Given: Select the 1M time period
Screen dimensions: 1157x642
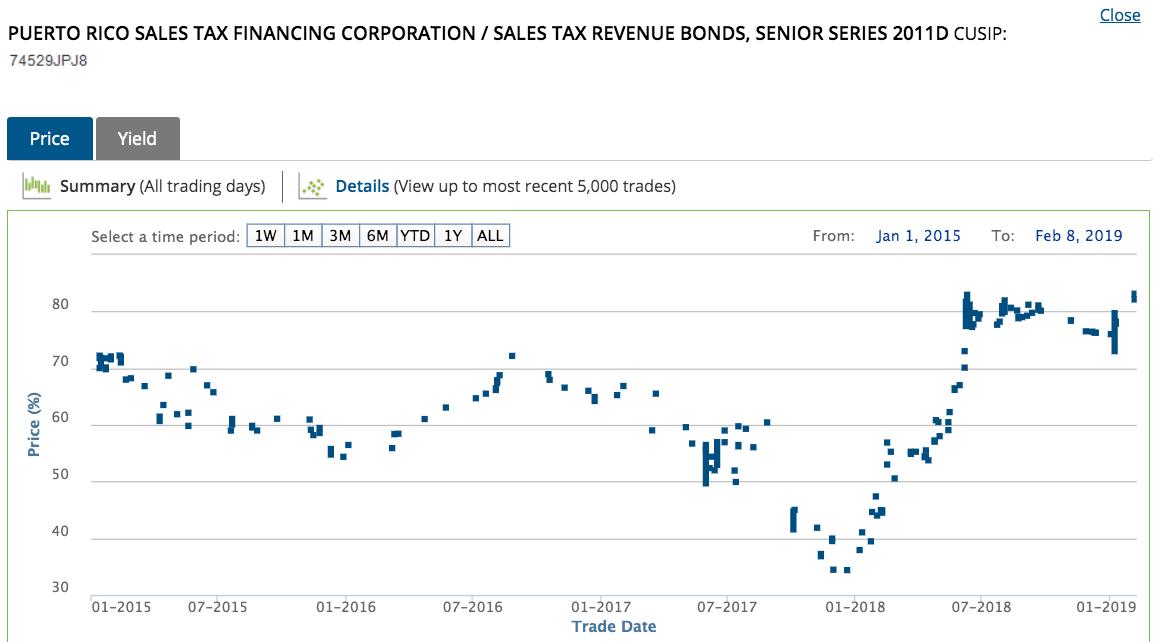Looking at the screenshot, I should click(x=303, y=236).
